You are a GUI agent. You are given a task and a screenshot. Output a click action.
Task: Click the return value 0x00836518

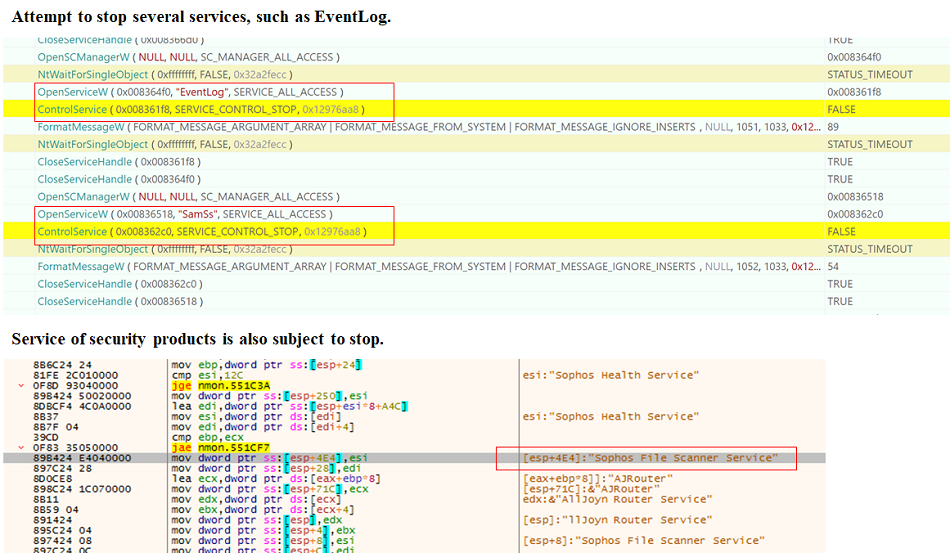(x=854, y=197)
